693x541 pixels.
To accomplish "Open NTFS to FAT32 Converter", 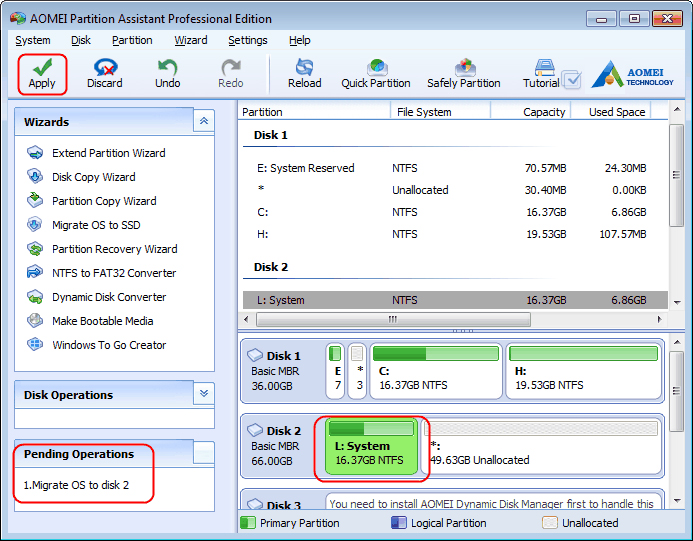I will point(114,273).
